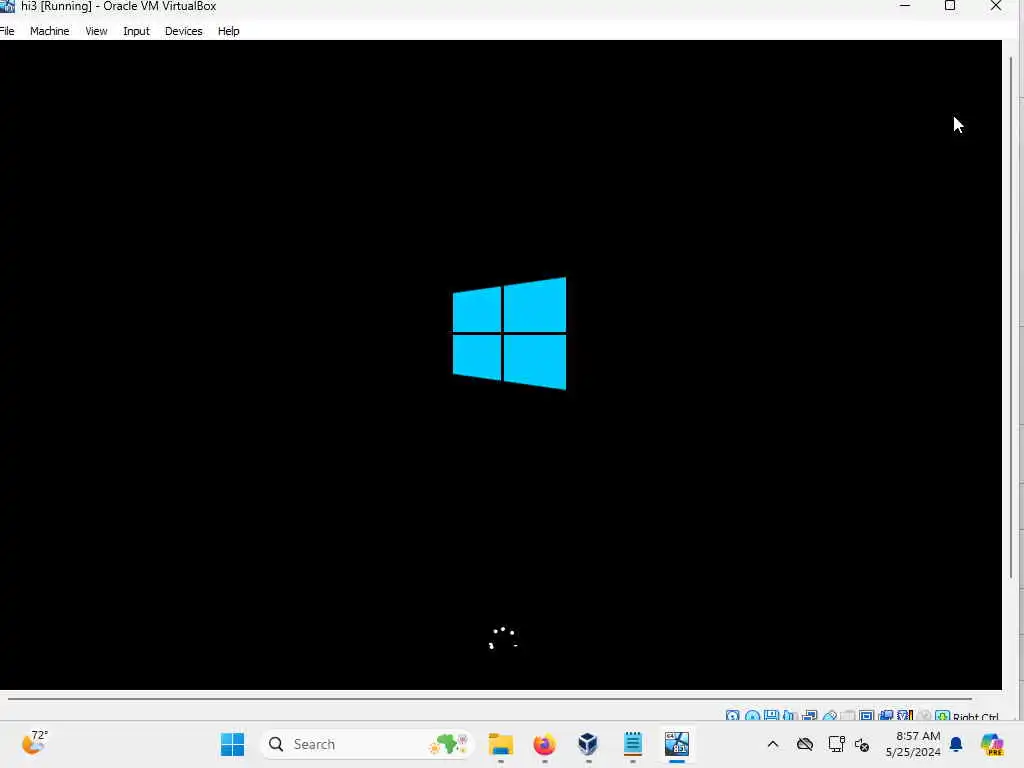
Task: Click the keyboard capture green arrow icon
Action: [942, 715]
